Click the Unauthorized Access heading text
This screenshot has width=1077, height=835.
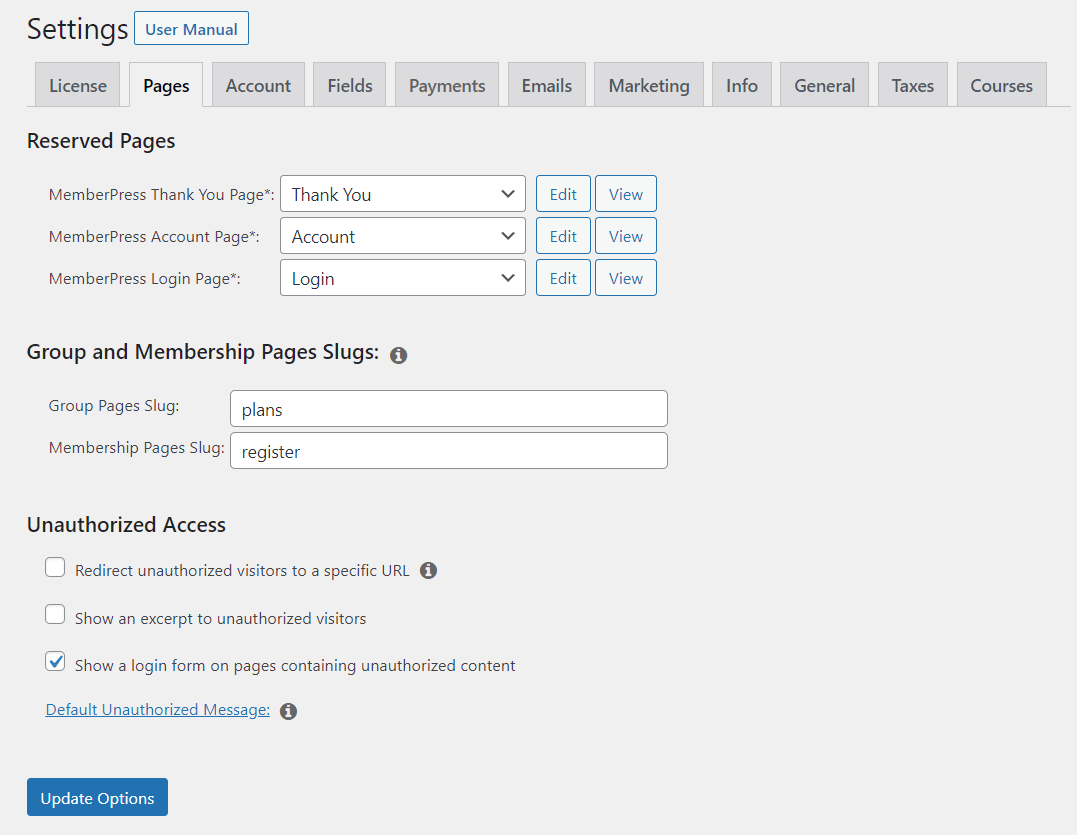(126, 525)
